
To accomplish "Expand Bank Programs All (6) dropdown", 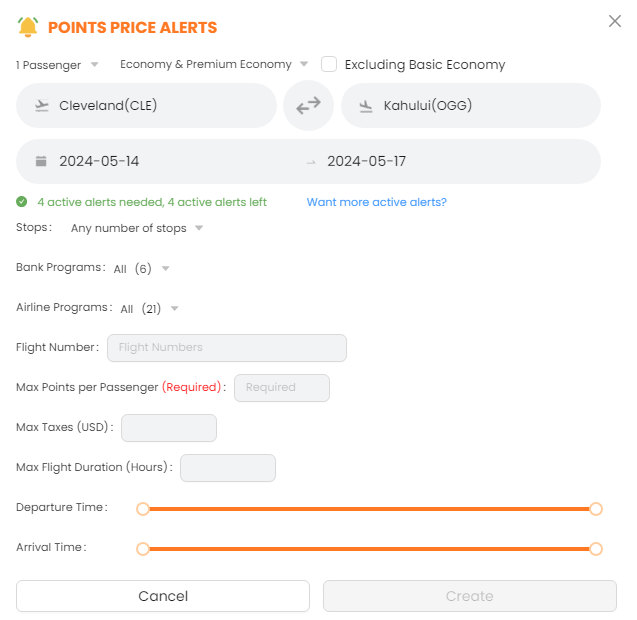I will pyautogui.click(x=141, y=268).
